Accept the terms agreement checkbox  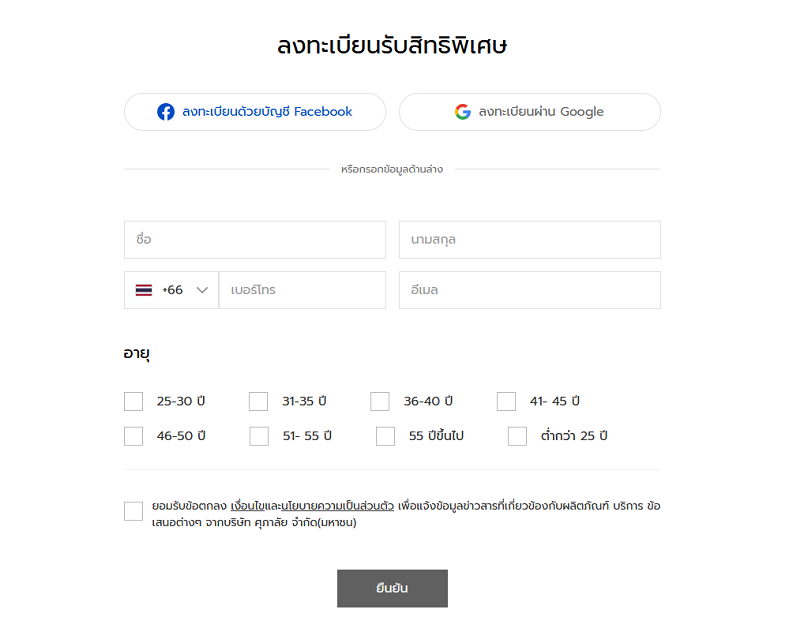pos(133,511)
